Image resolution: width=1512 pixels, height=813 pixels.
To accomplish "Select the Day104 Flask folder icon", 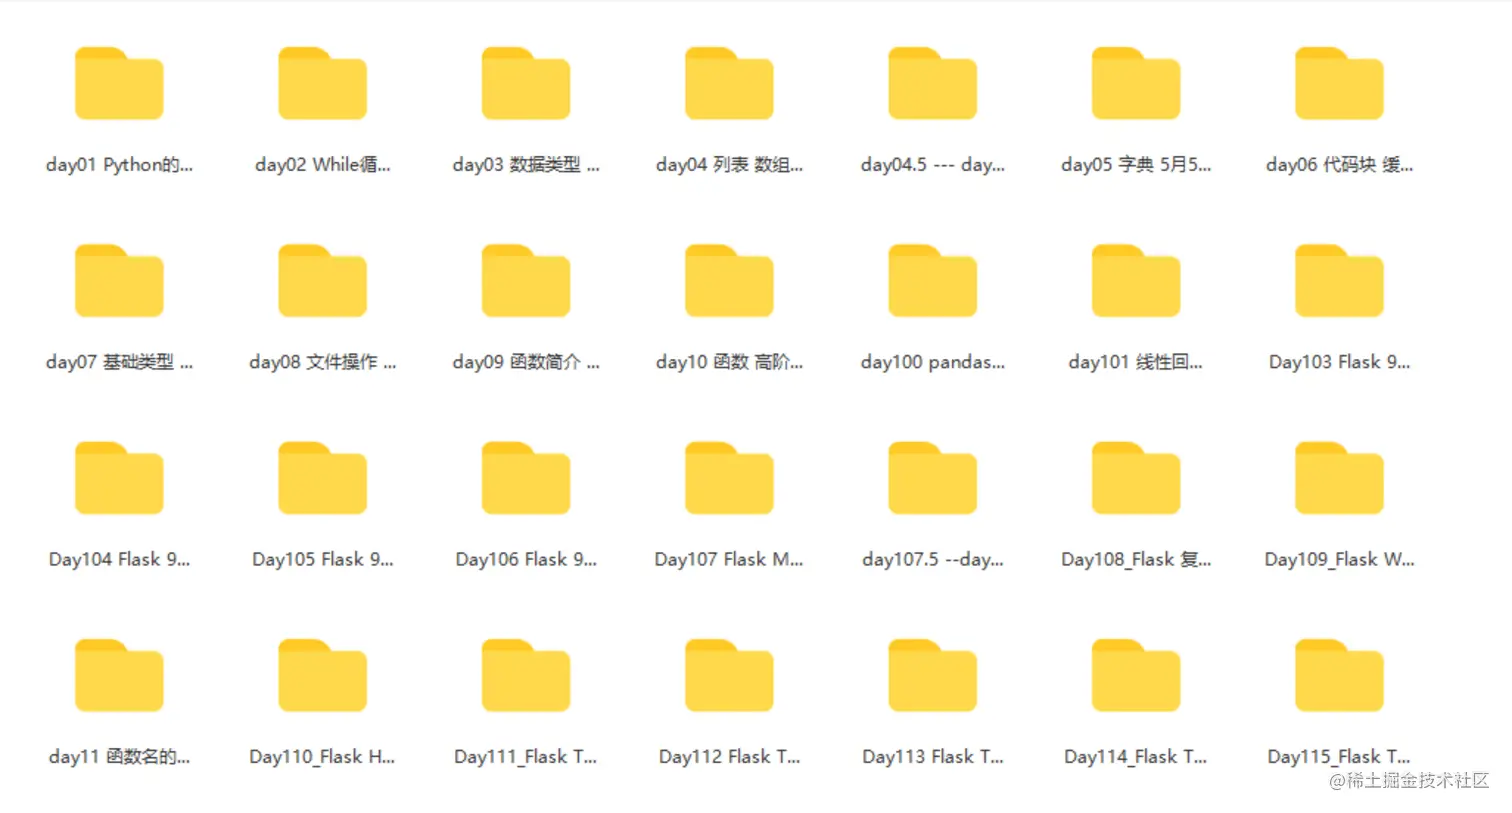I will (x=119, y=478).
